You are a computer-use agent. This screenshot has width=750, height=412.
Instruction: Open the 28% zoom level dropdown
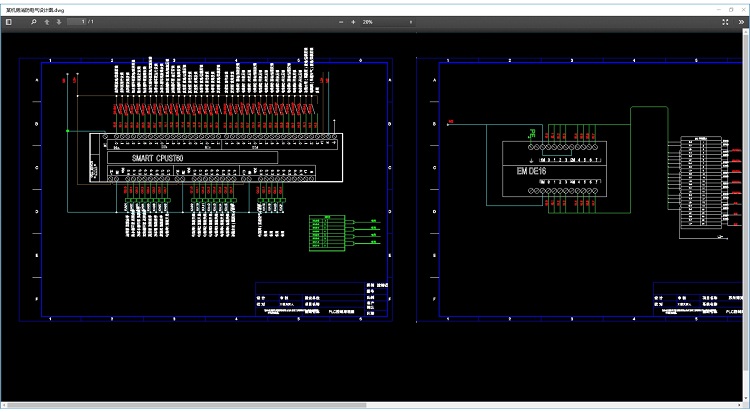click(388, 21)
